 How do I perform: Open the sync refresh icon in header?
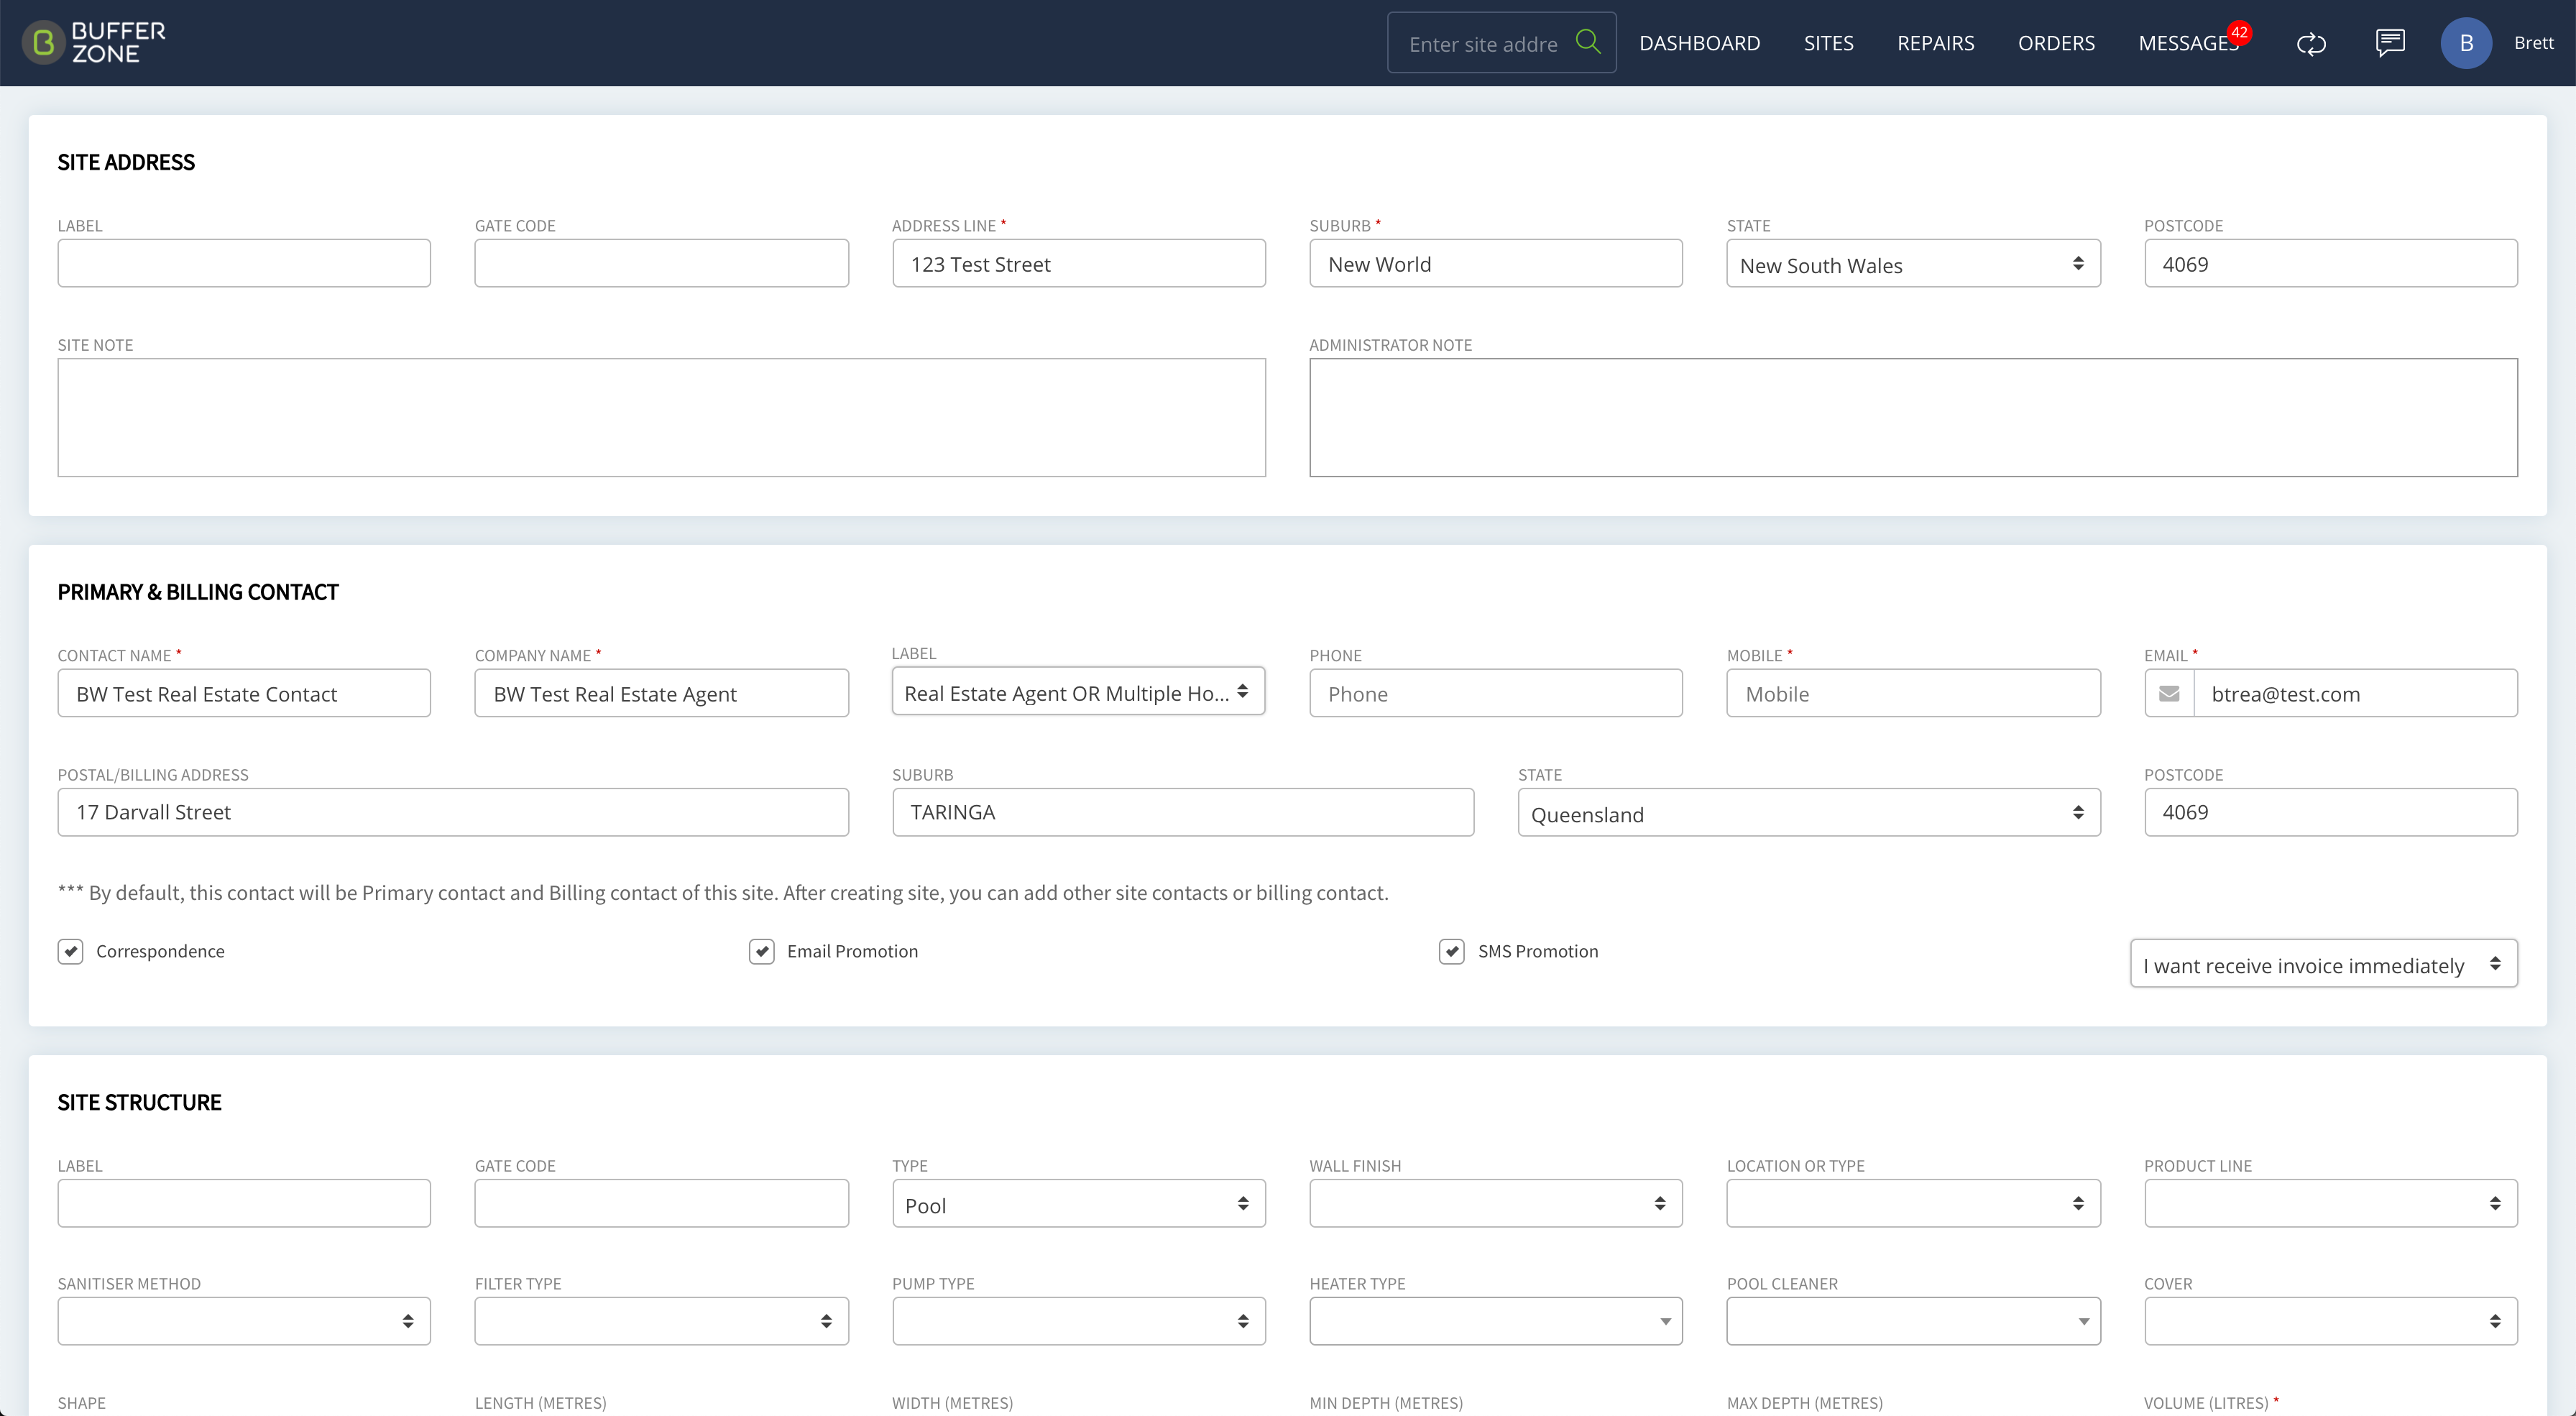(2311, 43)
